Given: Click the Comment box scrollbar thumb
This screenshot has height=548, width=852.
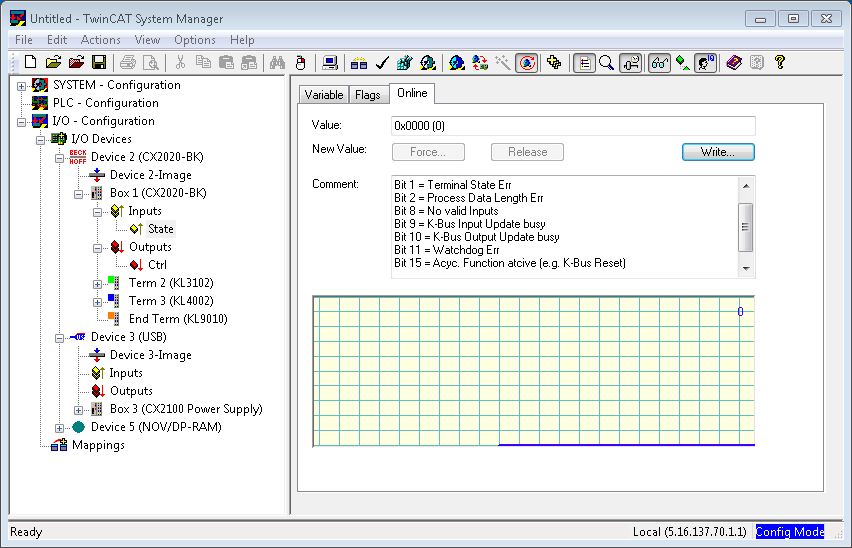Looking at the screenshot, I should coord(746,227).
